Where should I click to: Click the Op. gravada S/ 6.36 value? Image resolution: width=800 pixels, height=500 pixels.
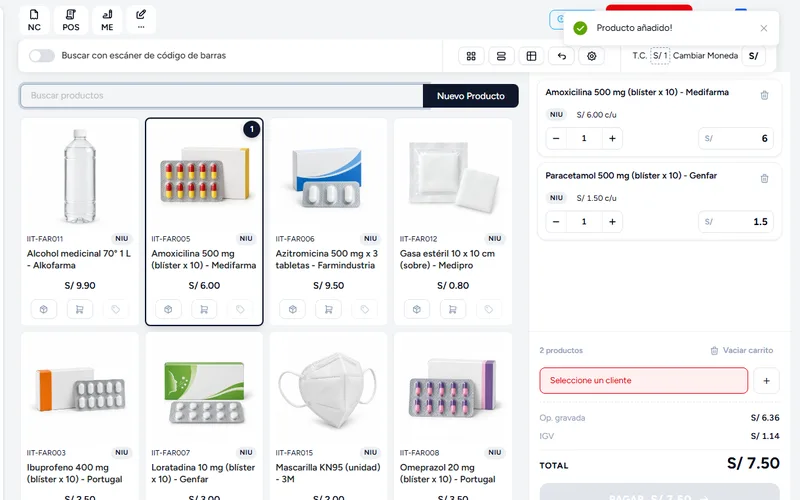click(x=765, y=418)
